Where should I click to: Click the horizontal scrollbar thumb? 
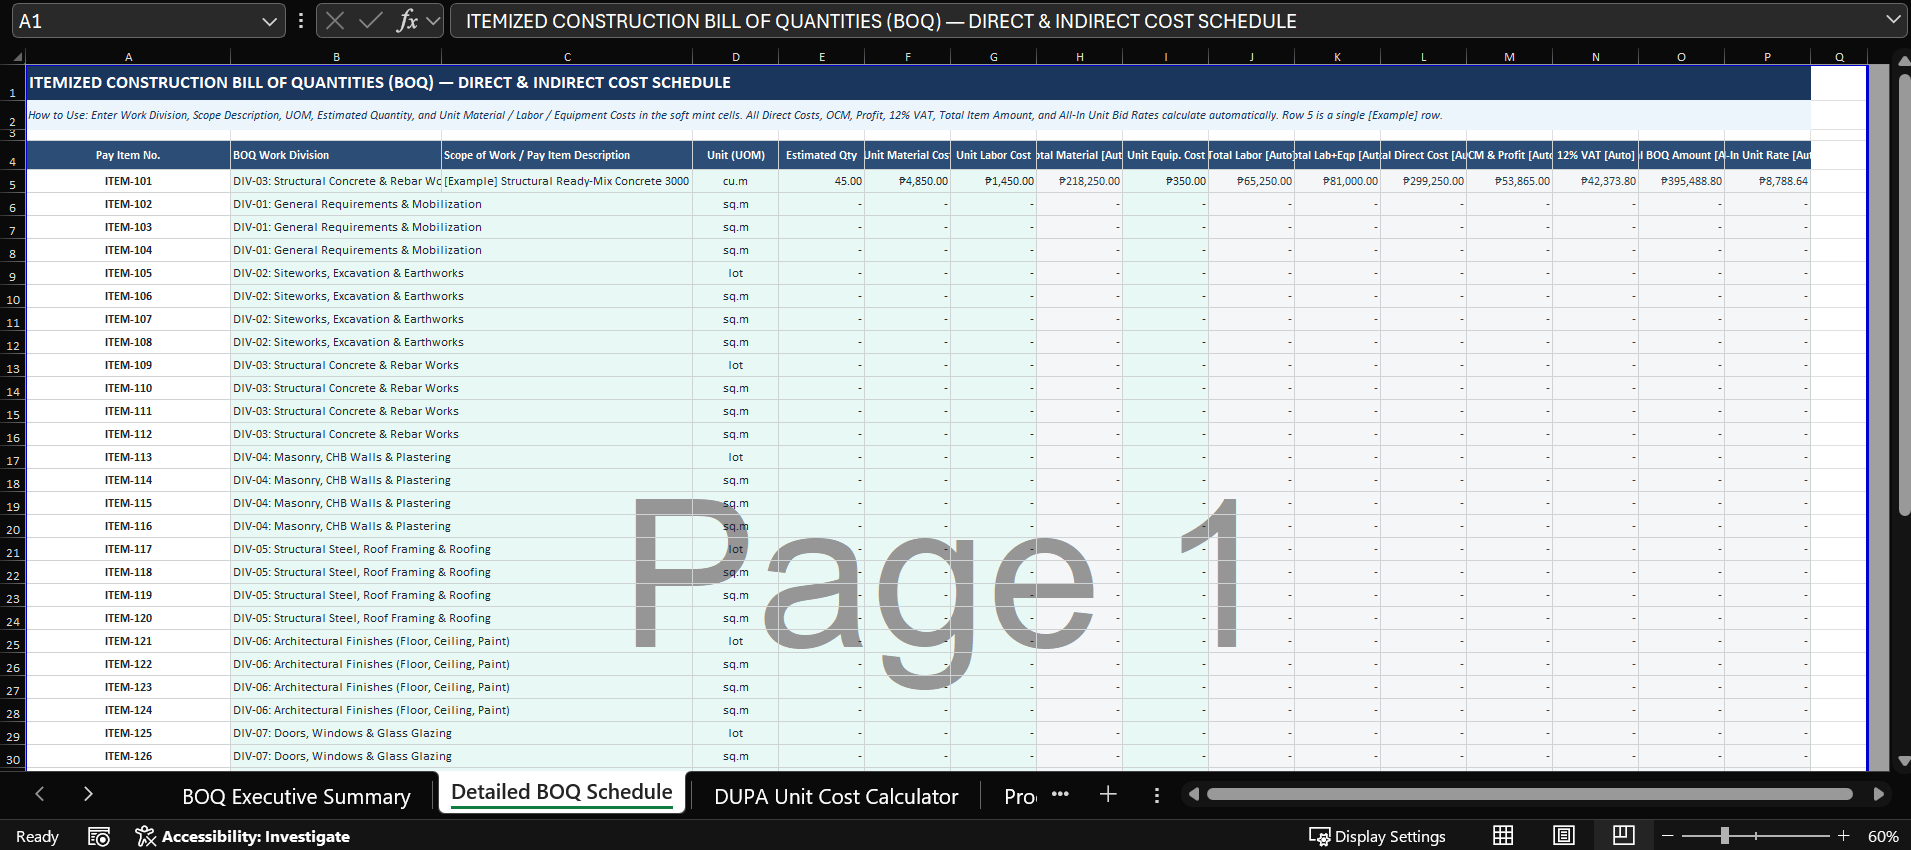pos(1529,794)
